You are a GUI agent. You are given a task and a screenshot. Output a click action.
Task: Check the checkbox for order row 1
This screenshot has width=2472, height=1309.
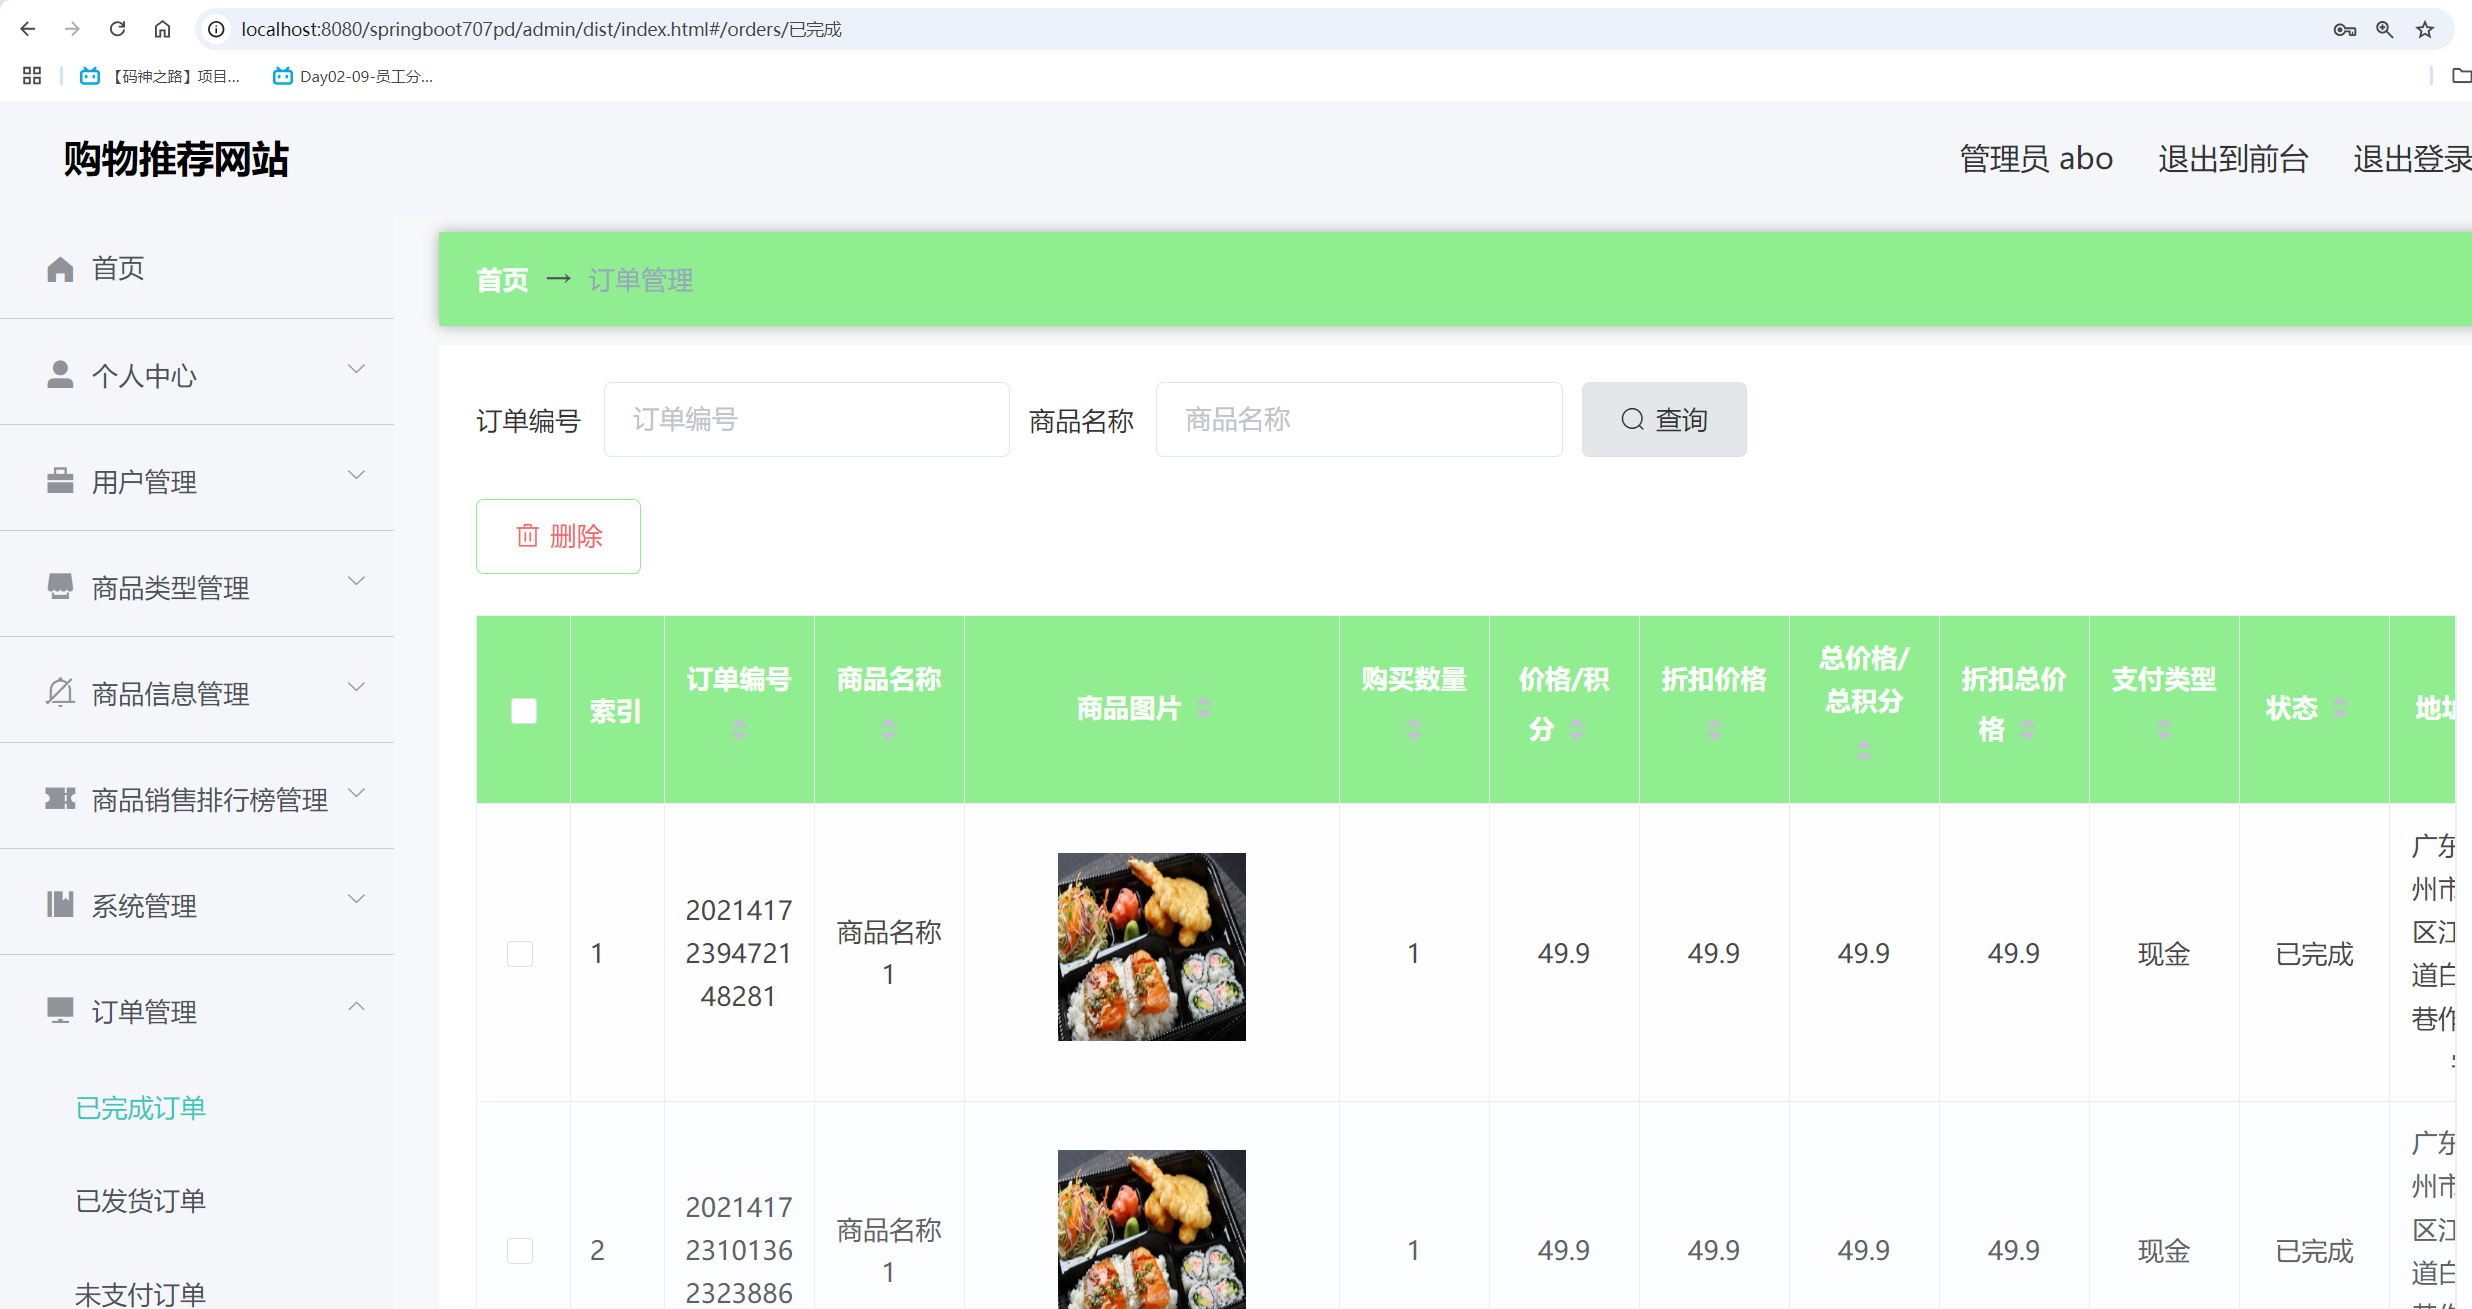click(x=520, y=953)
